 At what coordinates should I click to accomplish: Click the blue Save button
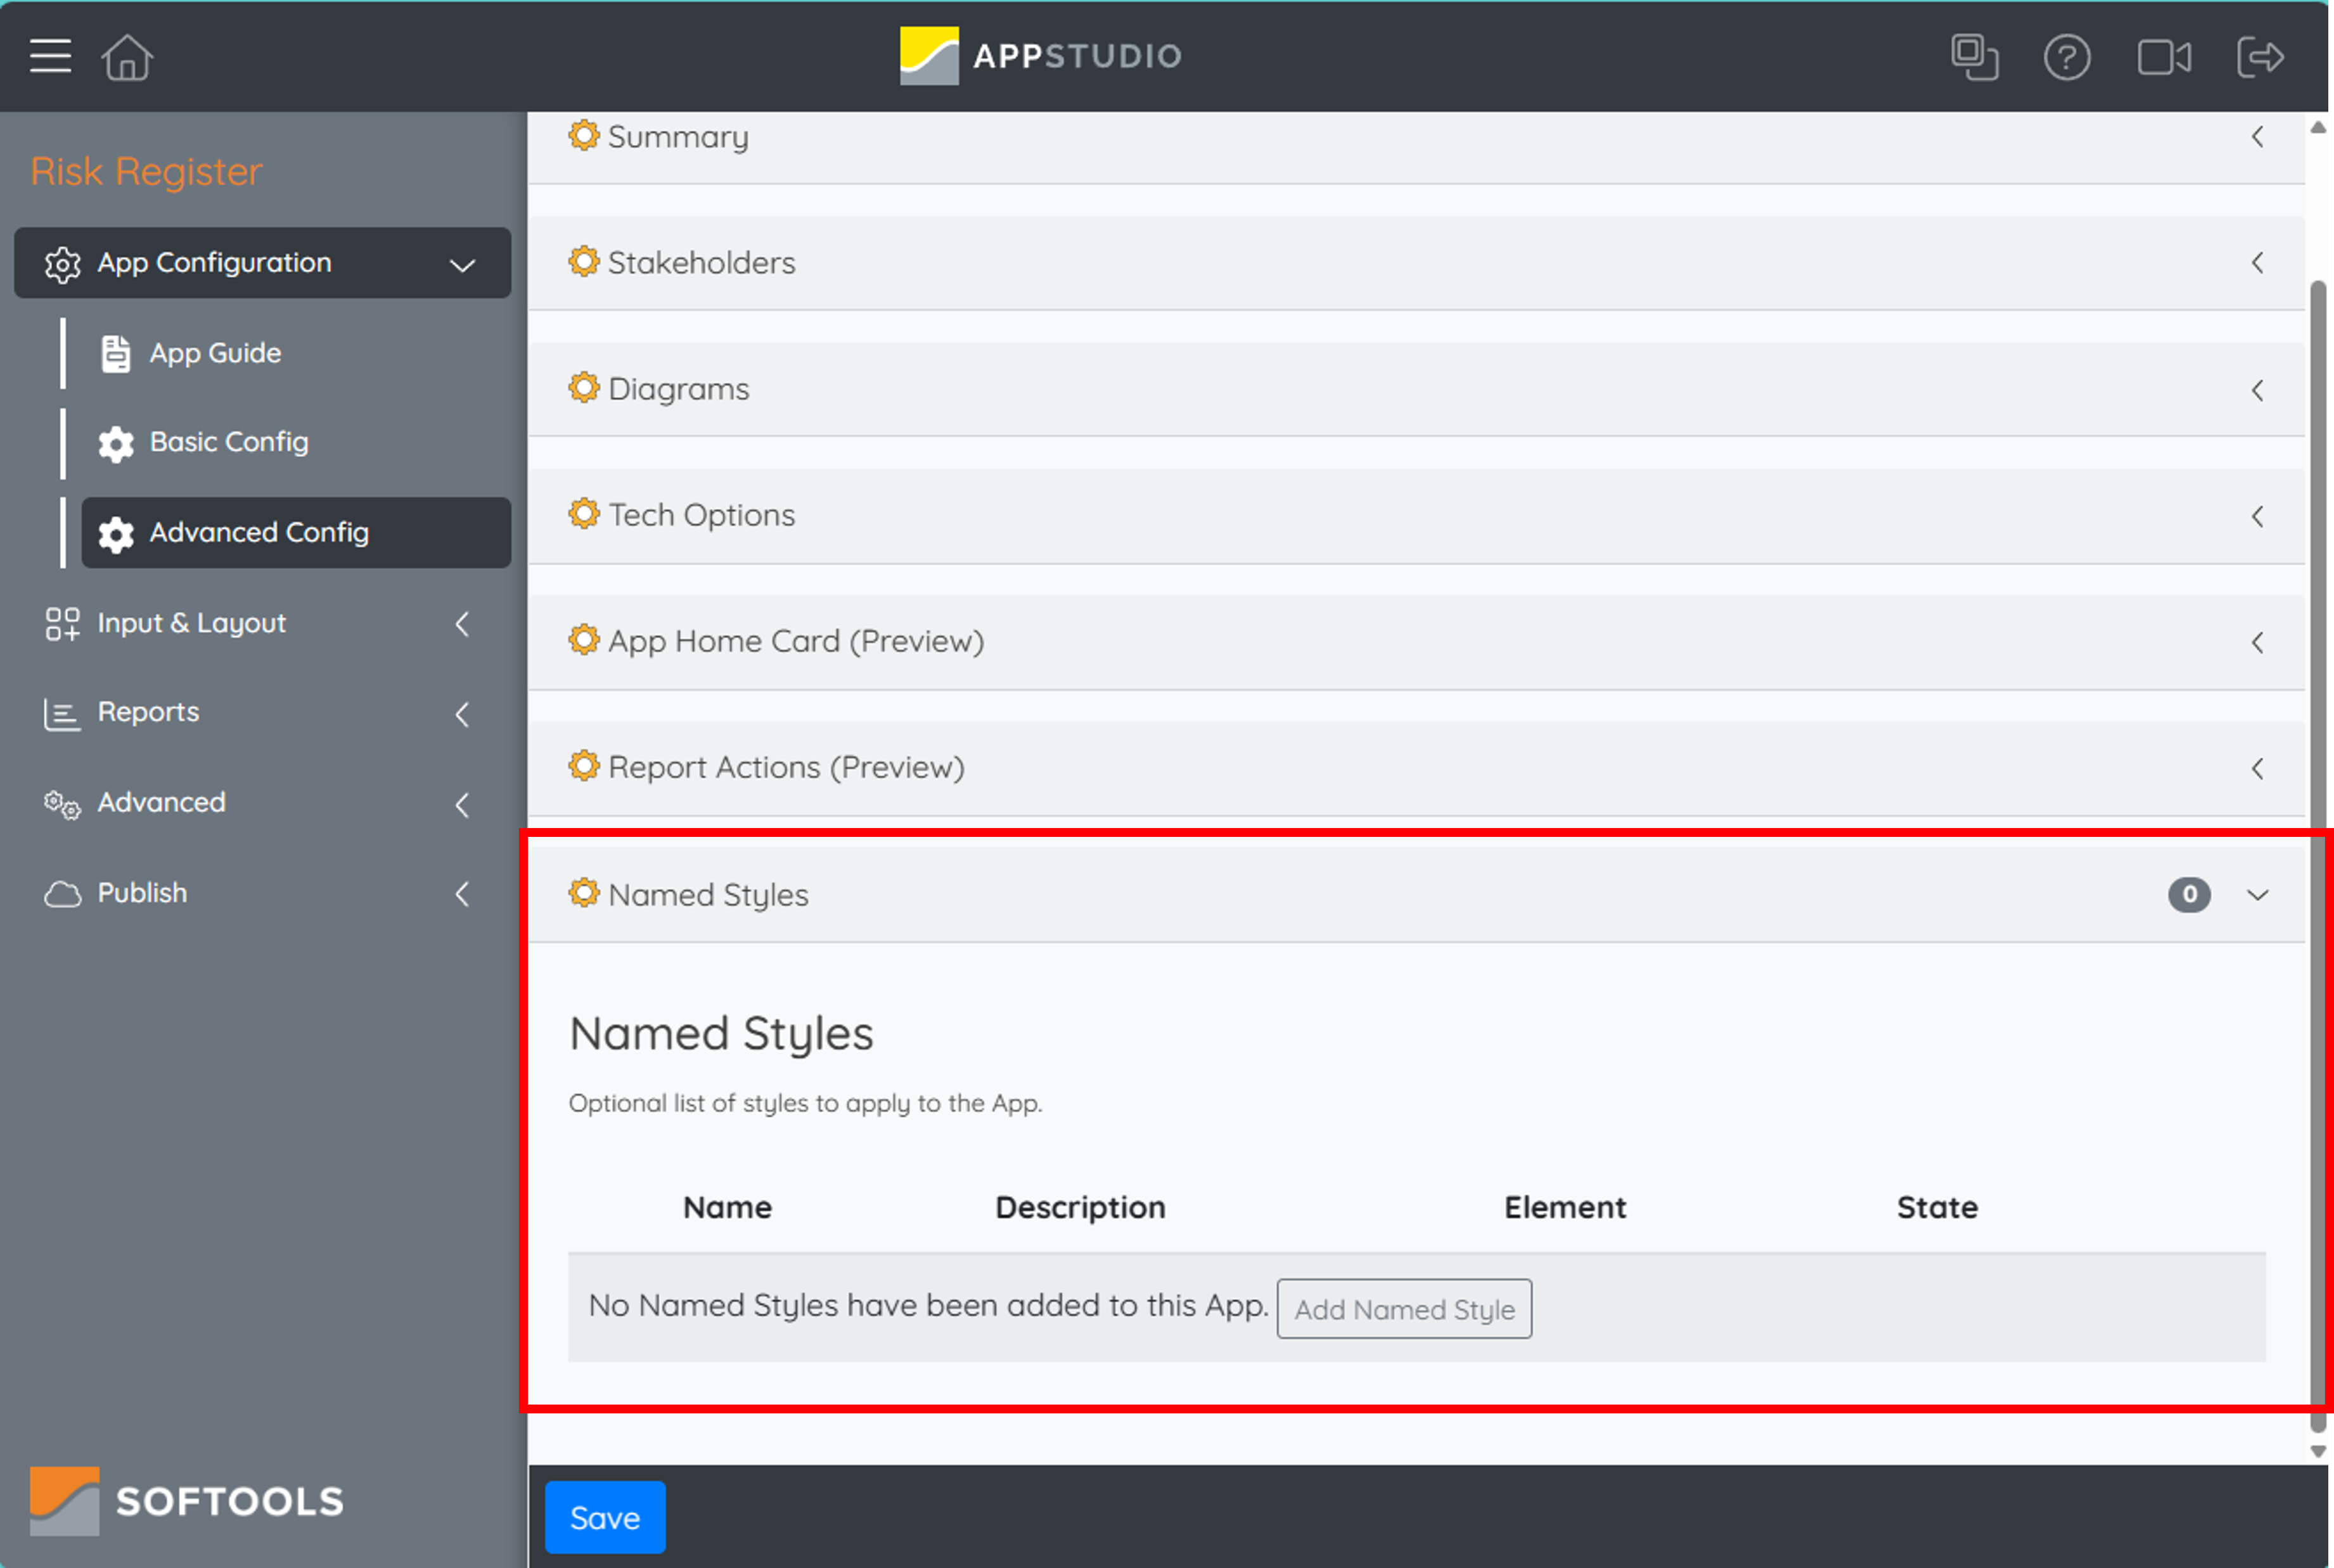(x=605, y=1517)
